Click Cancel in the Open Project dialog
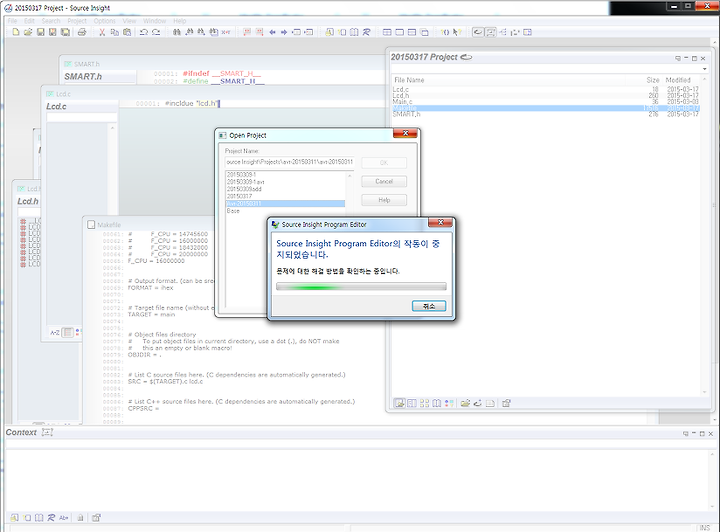 click(384, 181)
